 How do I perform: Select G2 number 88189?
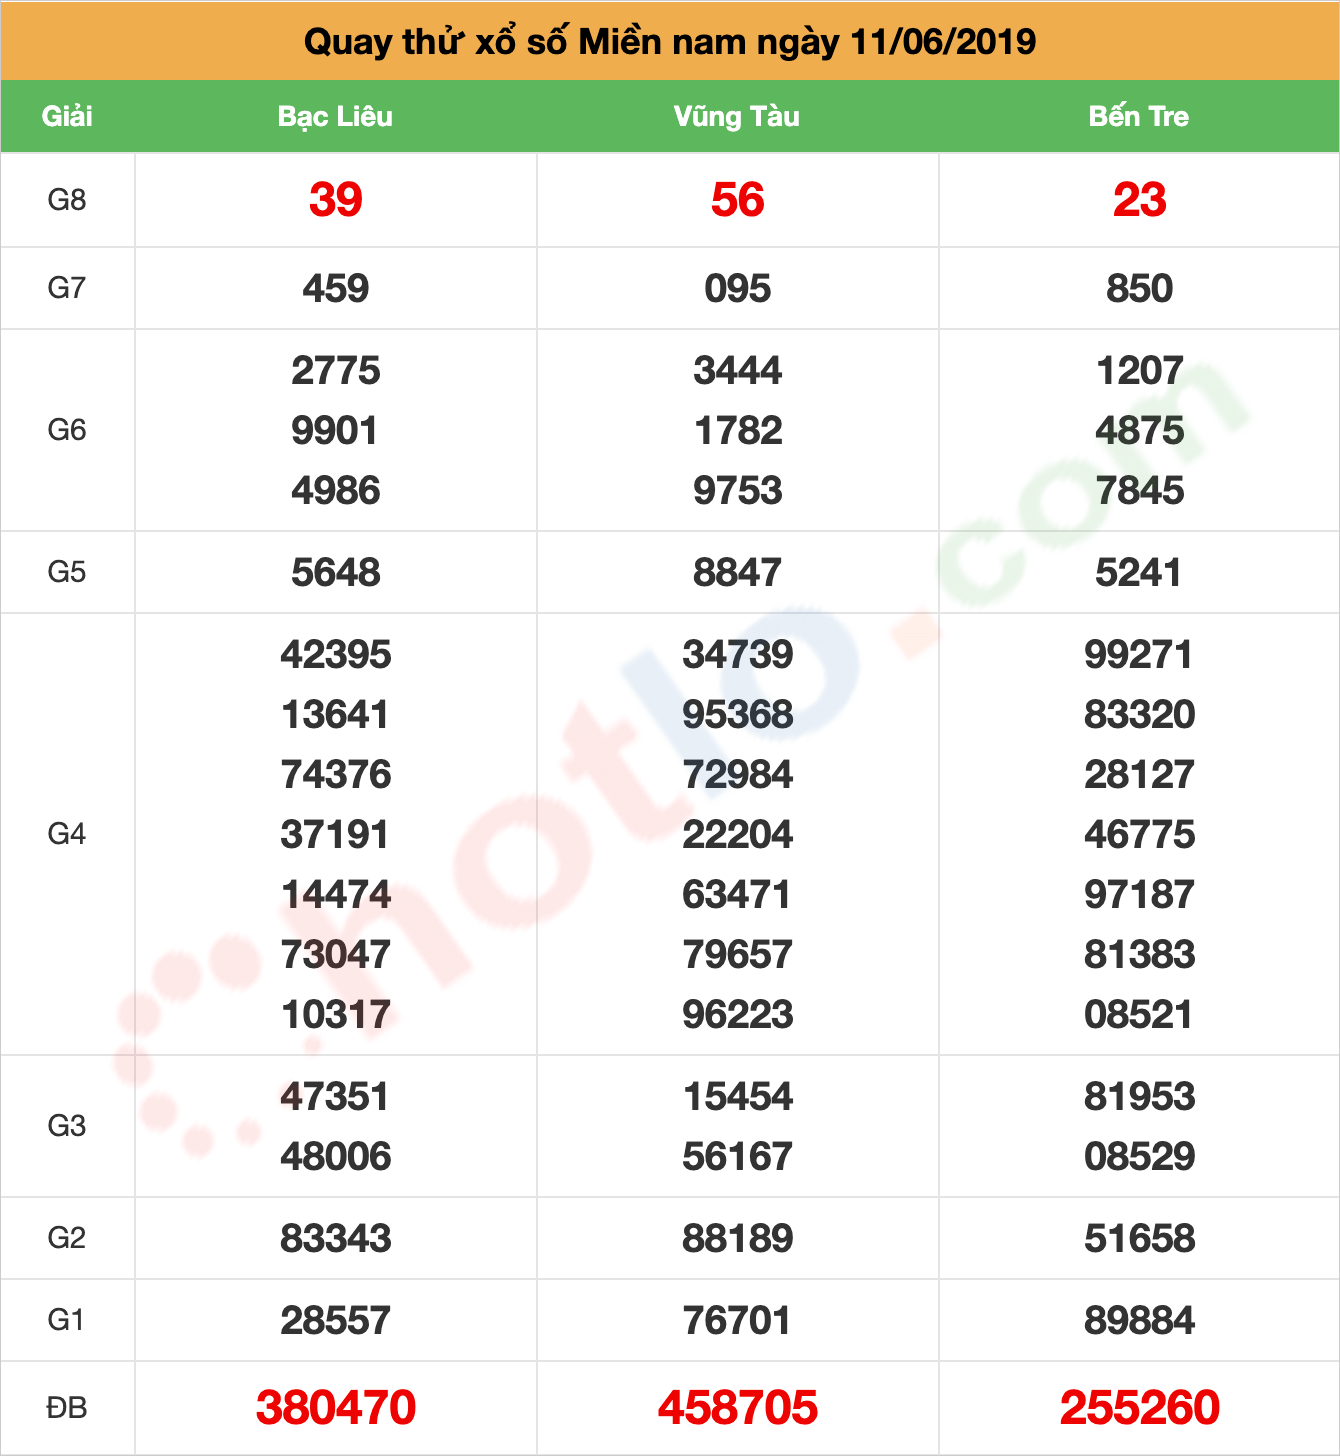(738, 1239)
